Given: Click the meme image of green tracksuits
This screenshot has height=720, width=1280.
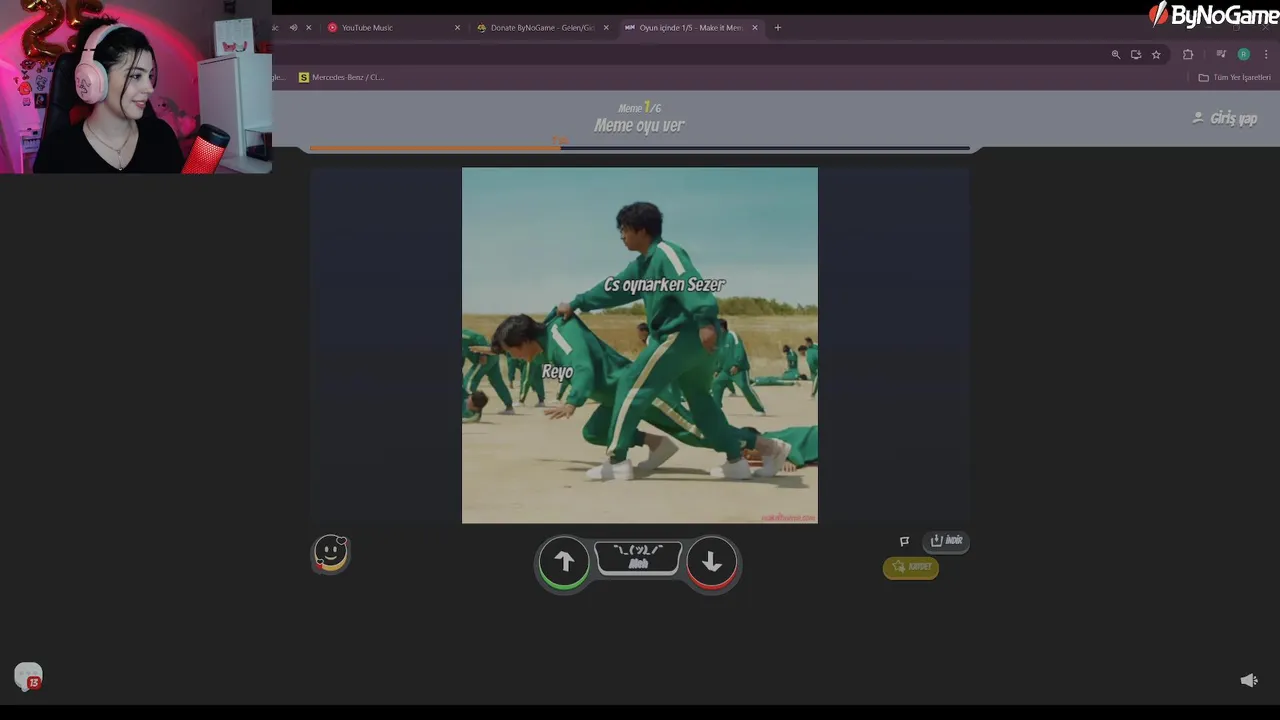Looking at the screenshot, I should (640, 345).
